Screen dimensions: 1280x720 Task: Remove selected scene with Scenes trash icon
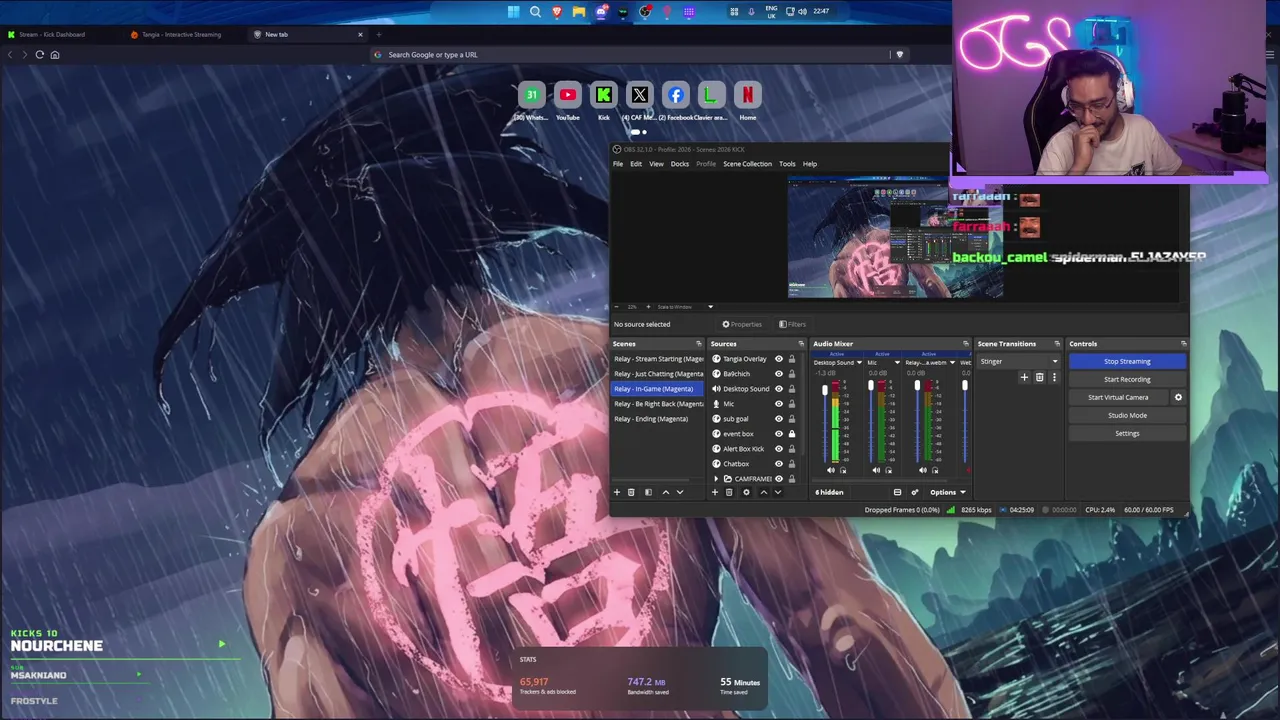tap(631, 492)
